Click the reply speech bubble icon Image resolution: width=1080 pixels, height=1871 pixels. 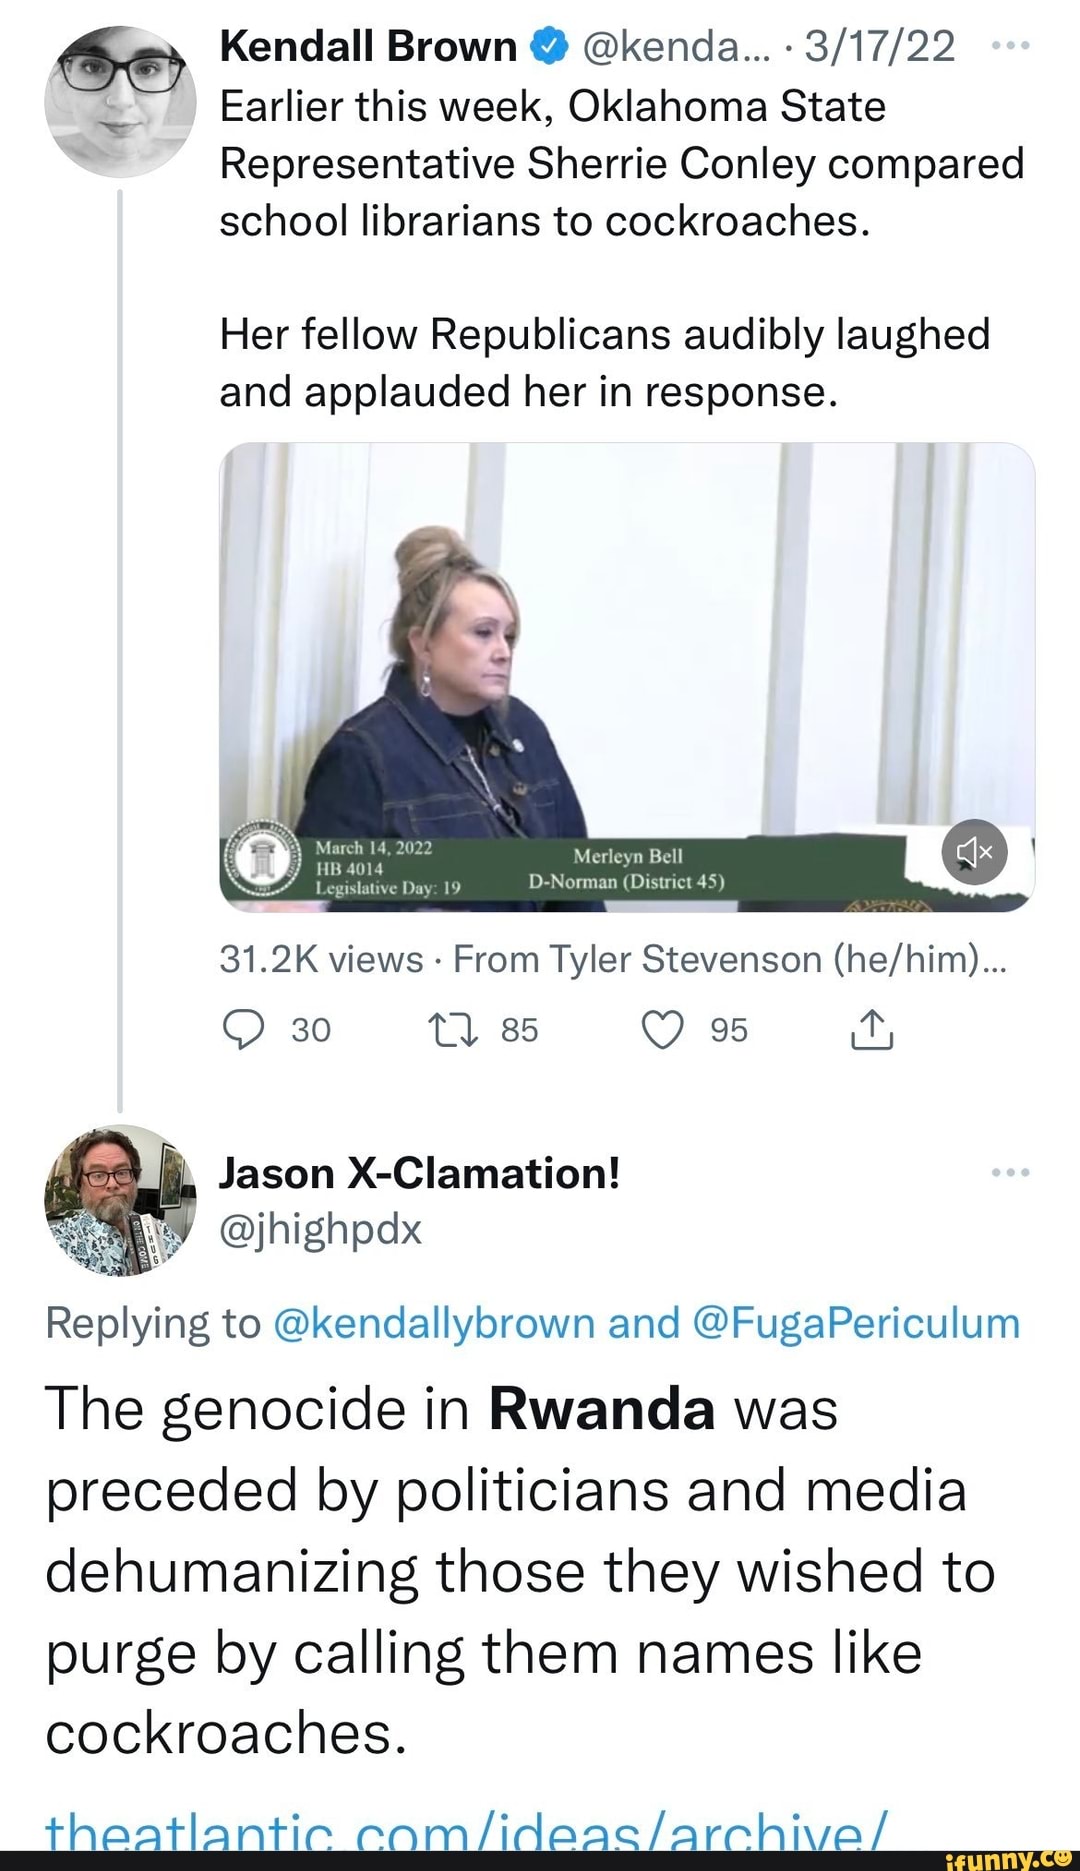click(x=243, y=1030)
